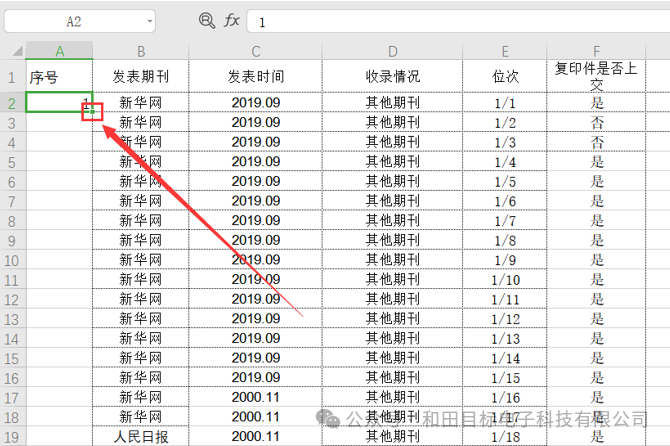Screen dimensions: 670x446
Task: Click the 位次 cell showing 1/16
Action: pos(505,398)
